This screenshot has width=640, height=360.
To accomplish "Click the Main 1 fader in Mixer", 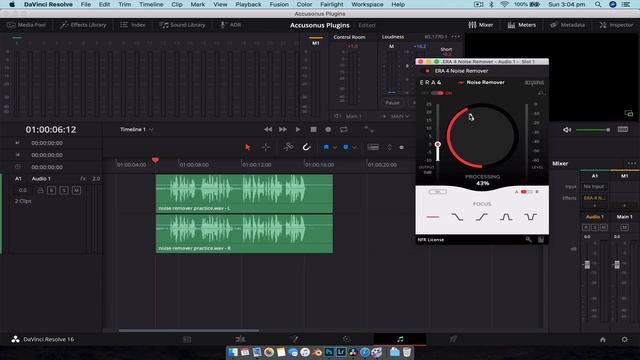I will pos(617,264).
